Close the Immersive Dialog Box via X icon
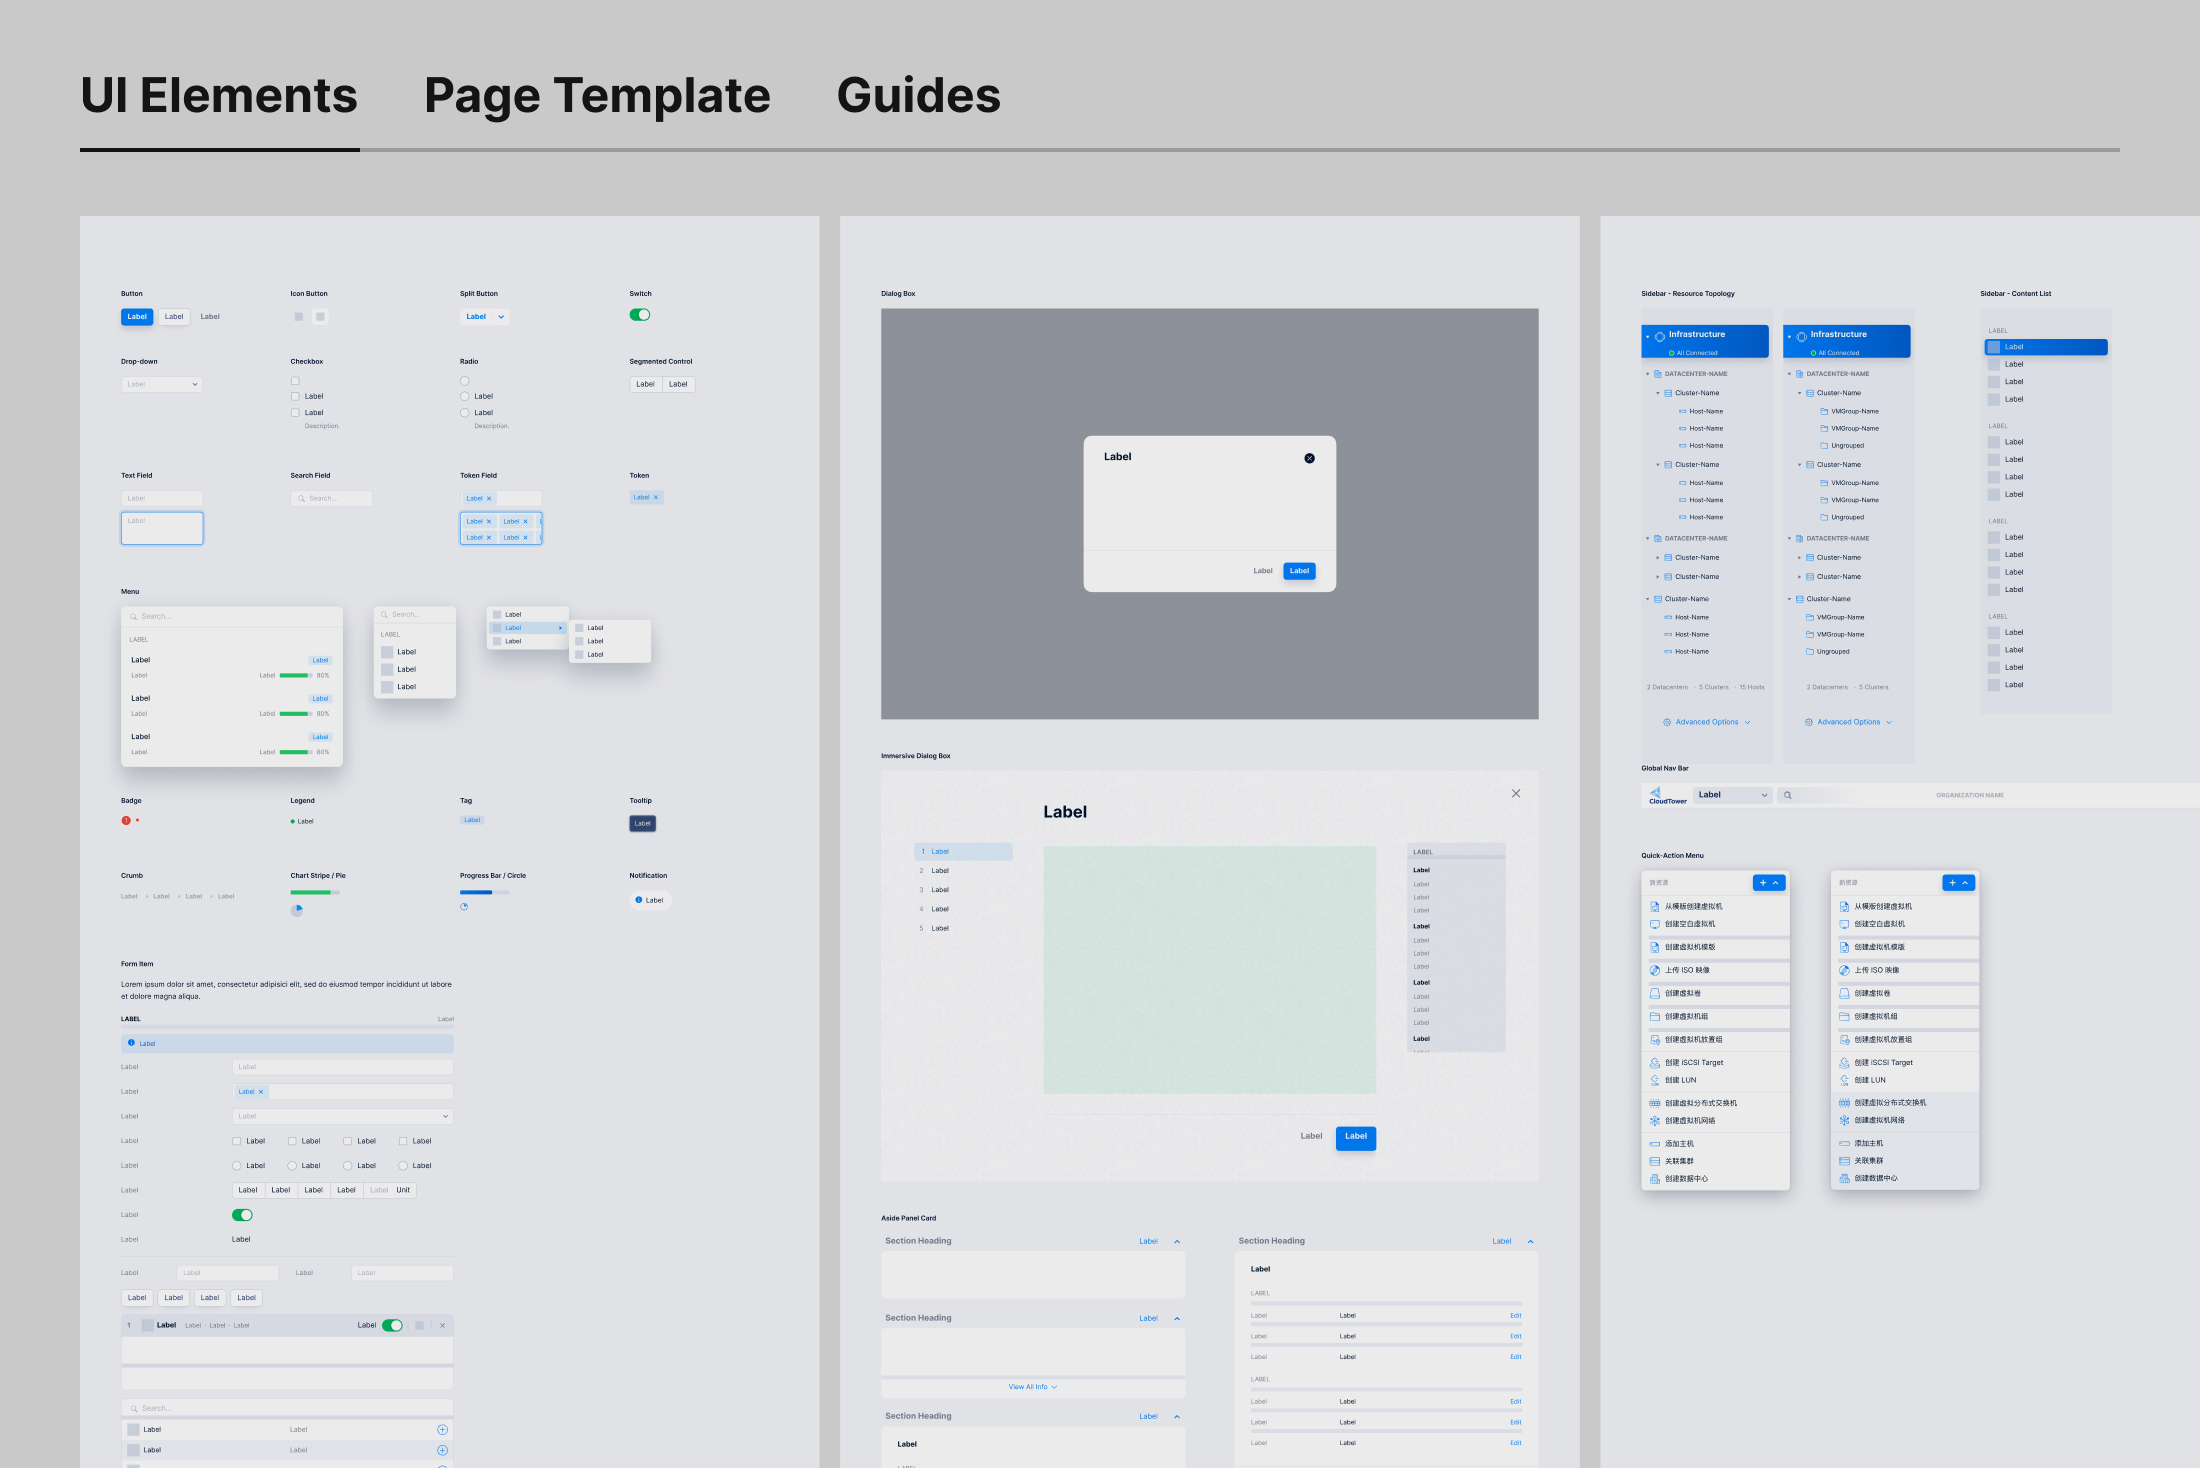Viewport: 2200px width, 1468px height. [1516, 793]
